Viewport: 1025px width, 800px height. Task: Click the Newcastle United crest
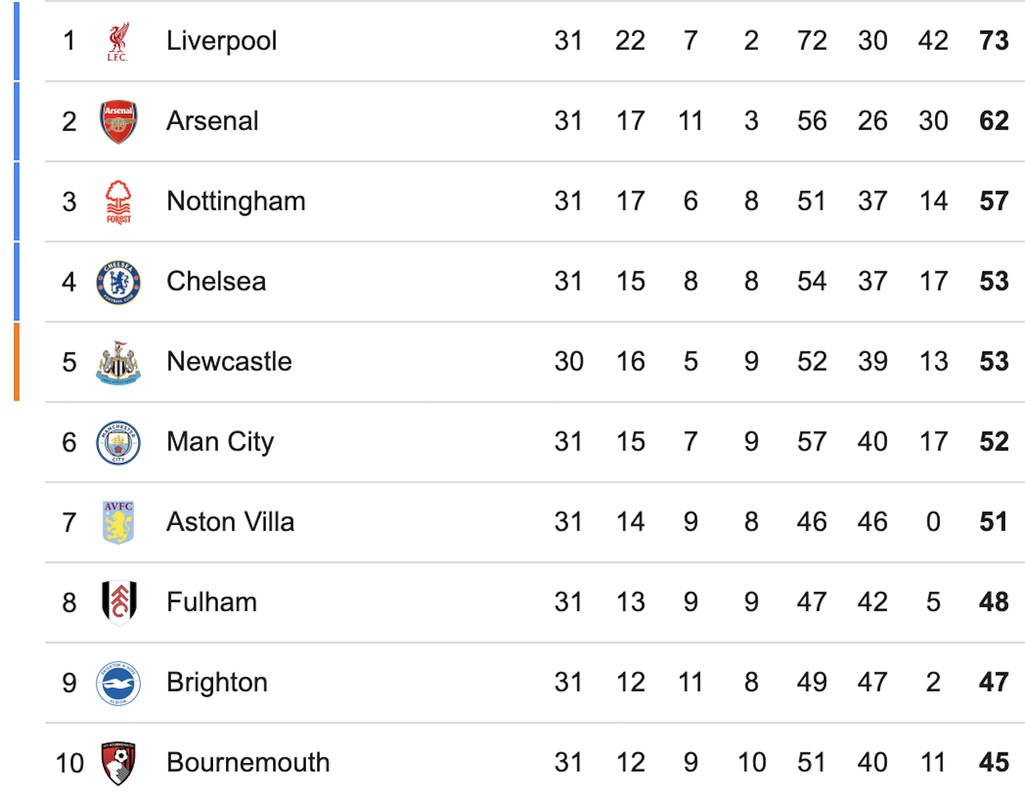[118, 362]
